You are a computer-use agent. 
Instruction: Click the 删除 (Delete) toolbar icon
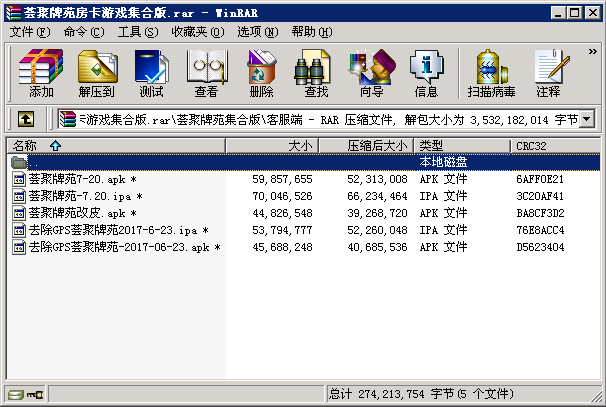[x=261, y=73]
